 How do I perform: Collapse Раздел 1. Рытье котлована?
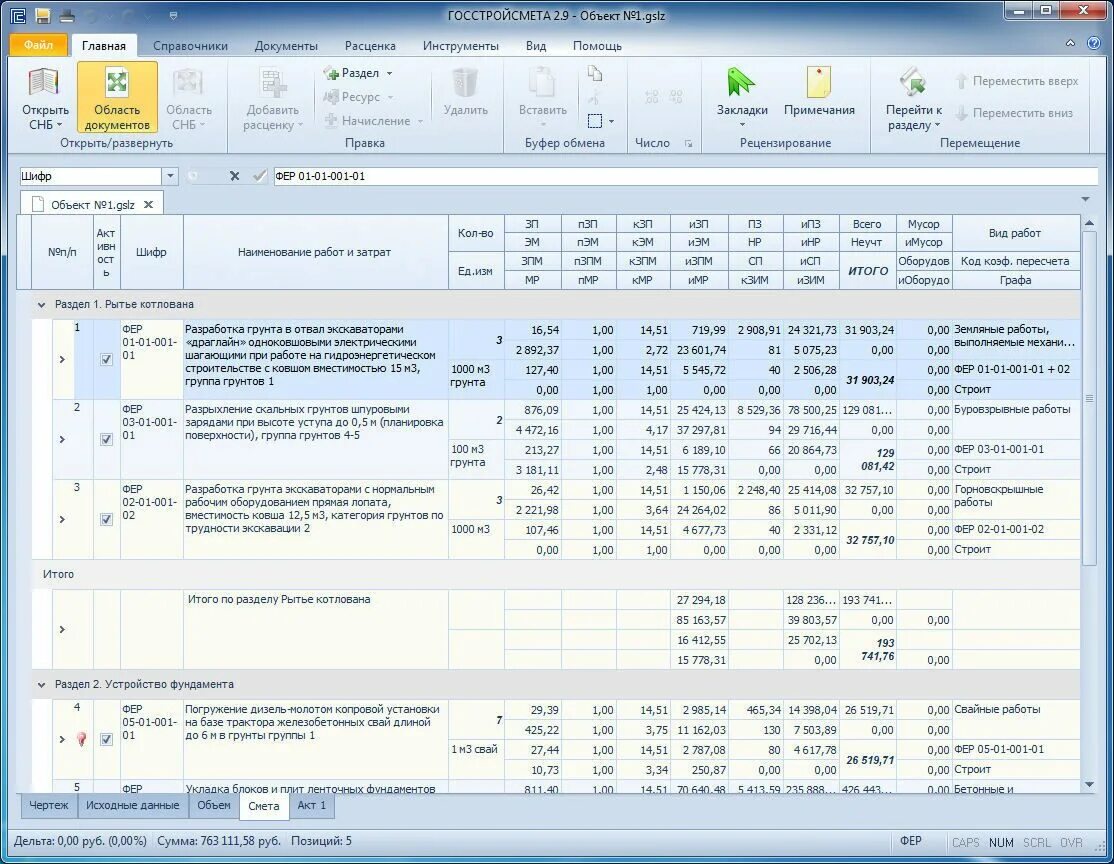[41, 304]
